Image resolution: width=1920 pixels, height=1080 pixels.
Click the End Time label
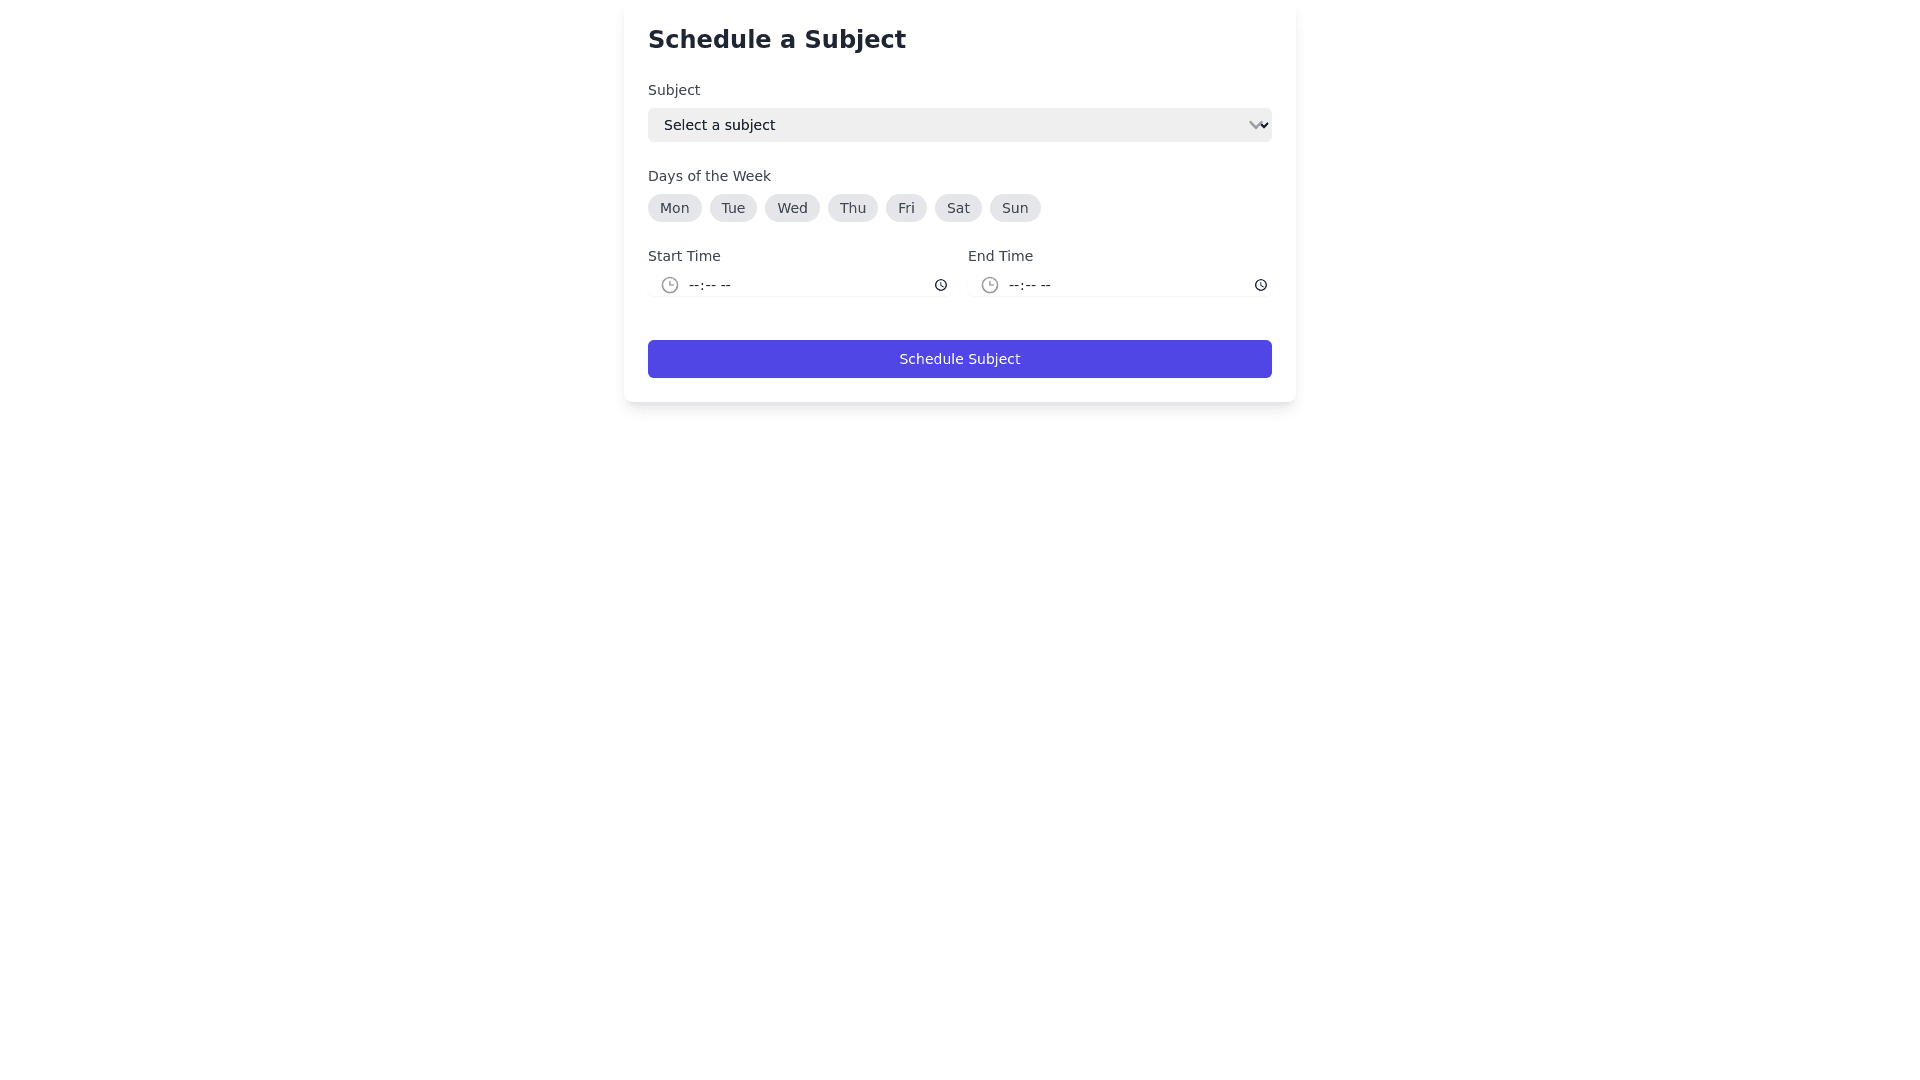click(x=1000, y=256)
